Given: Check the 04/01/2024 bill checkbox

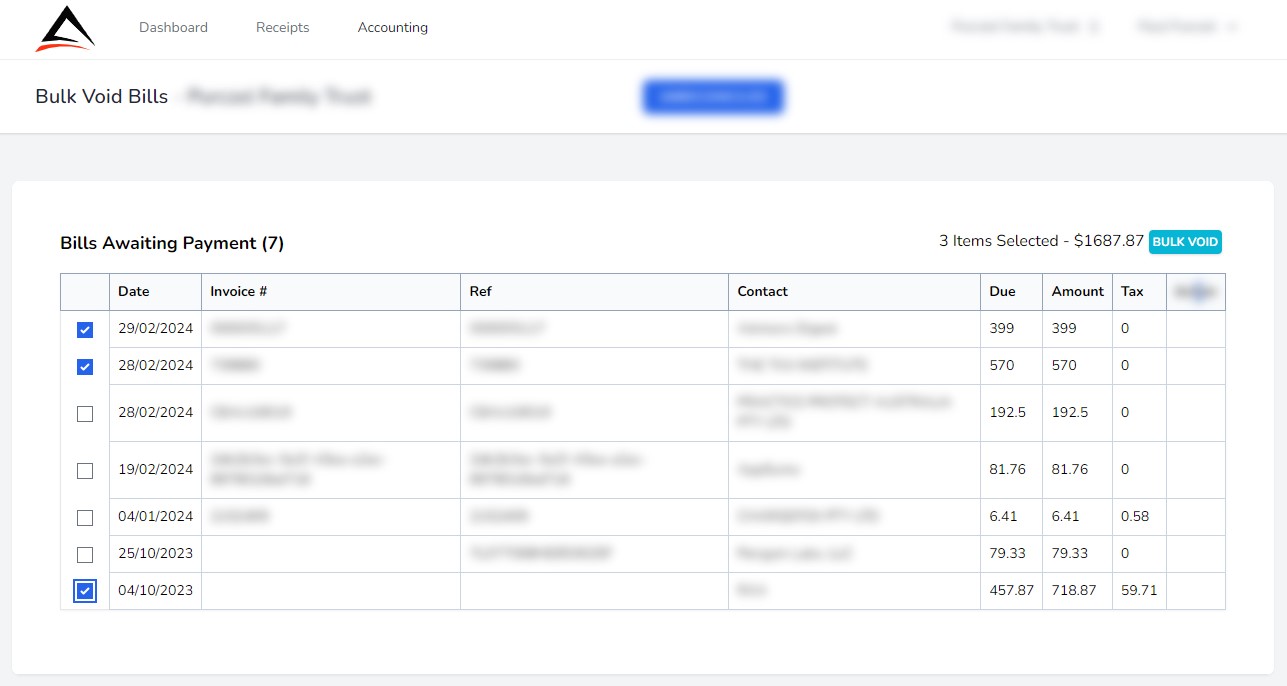Looking at the screenshot, I should pos(85,518).
